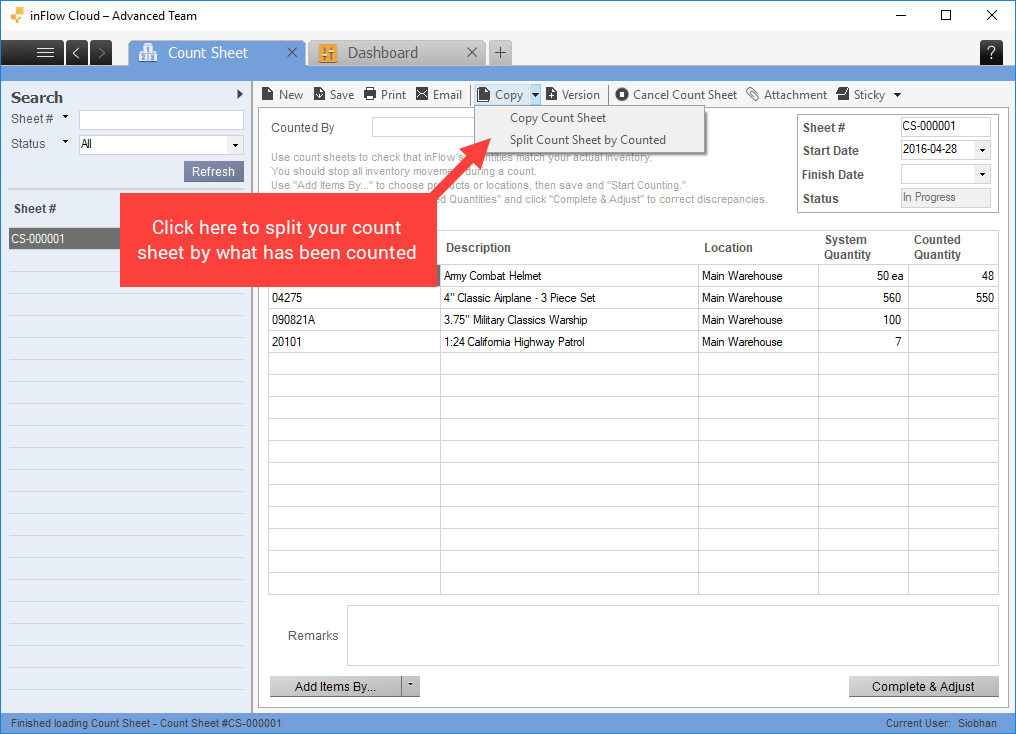Collapse the Search panel arrow
1016x734 pixels.
[x=240, y=94]
